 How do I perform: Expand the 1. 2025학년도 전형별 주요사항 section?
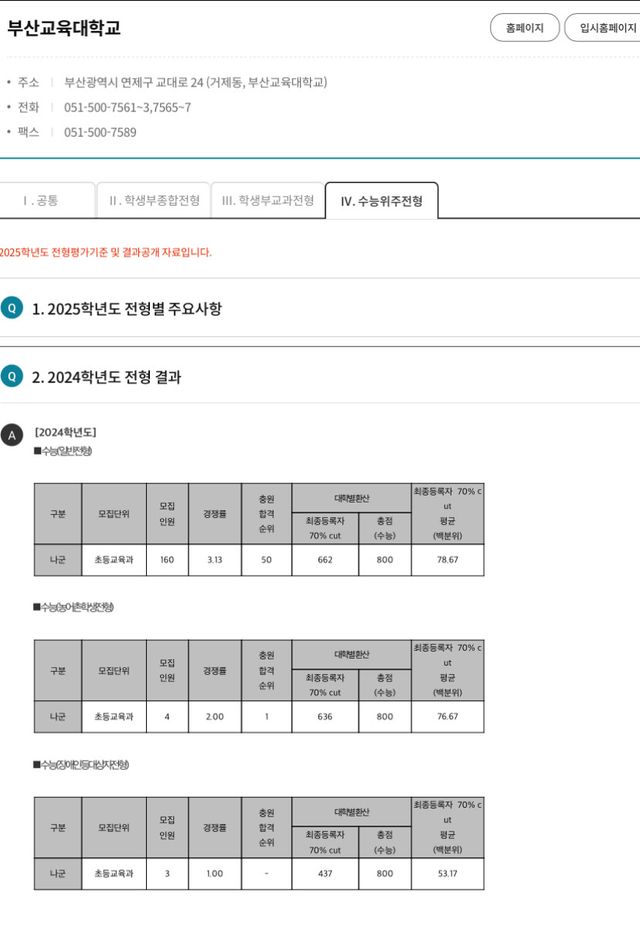pos(127,308)
